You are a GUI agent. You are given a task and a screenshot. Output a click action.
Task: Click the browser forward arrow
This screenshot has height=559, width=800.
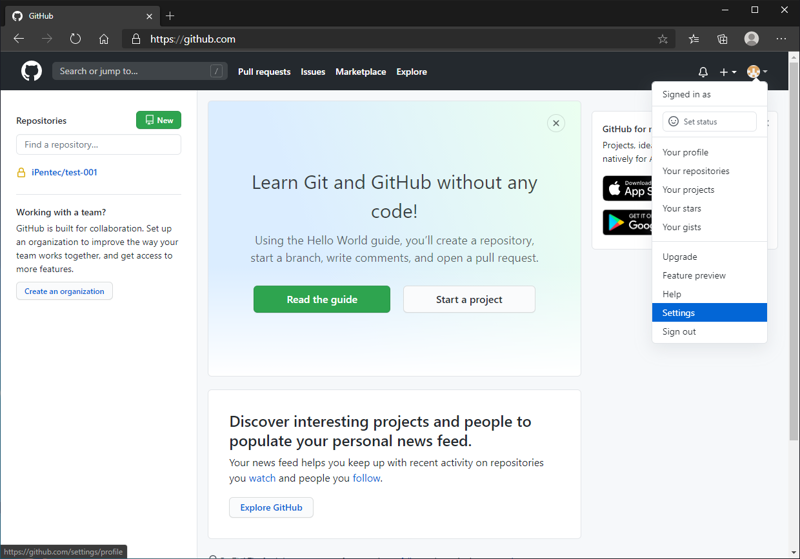click(47, 39)
